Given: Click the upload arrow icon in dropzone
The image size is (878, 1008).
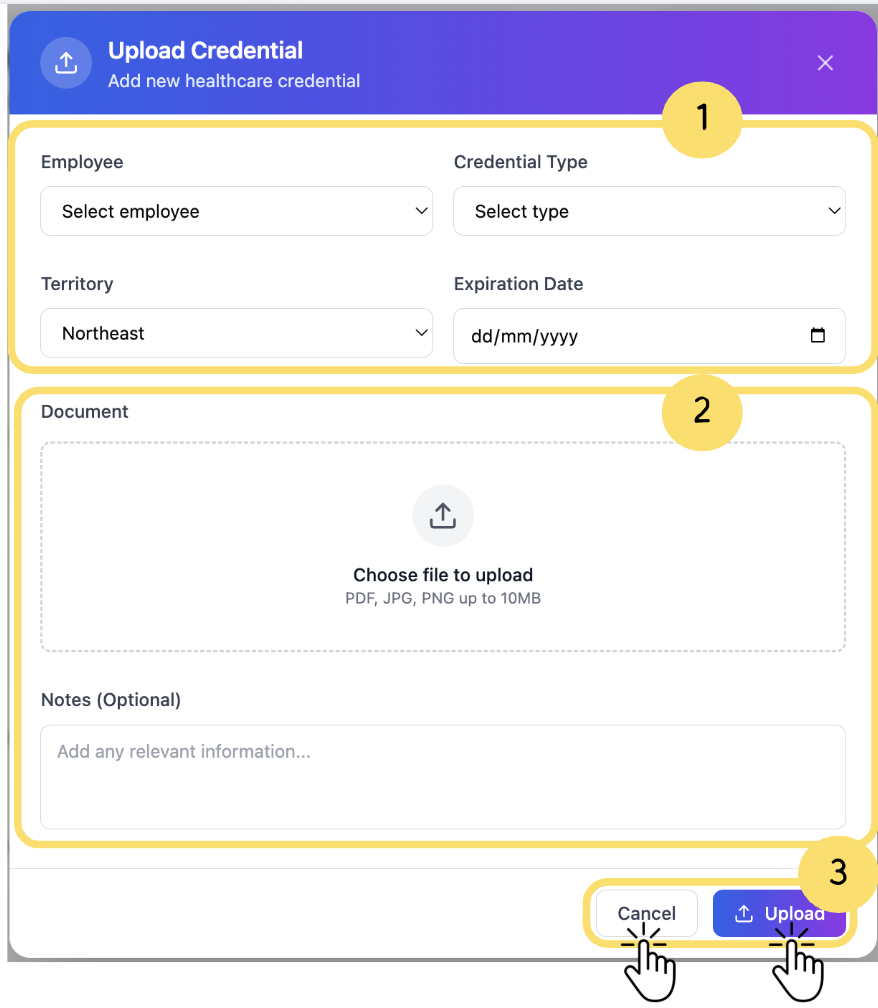Looking at the screenshot, I should 443,516.
